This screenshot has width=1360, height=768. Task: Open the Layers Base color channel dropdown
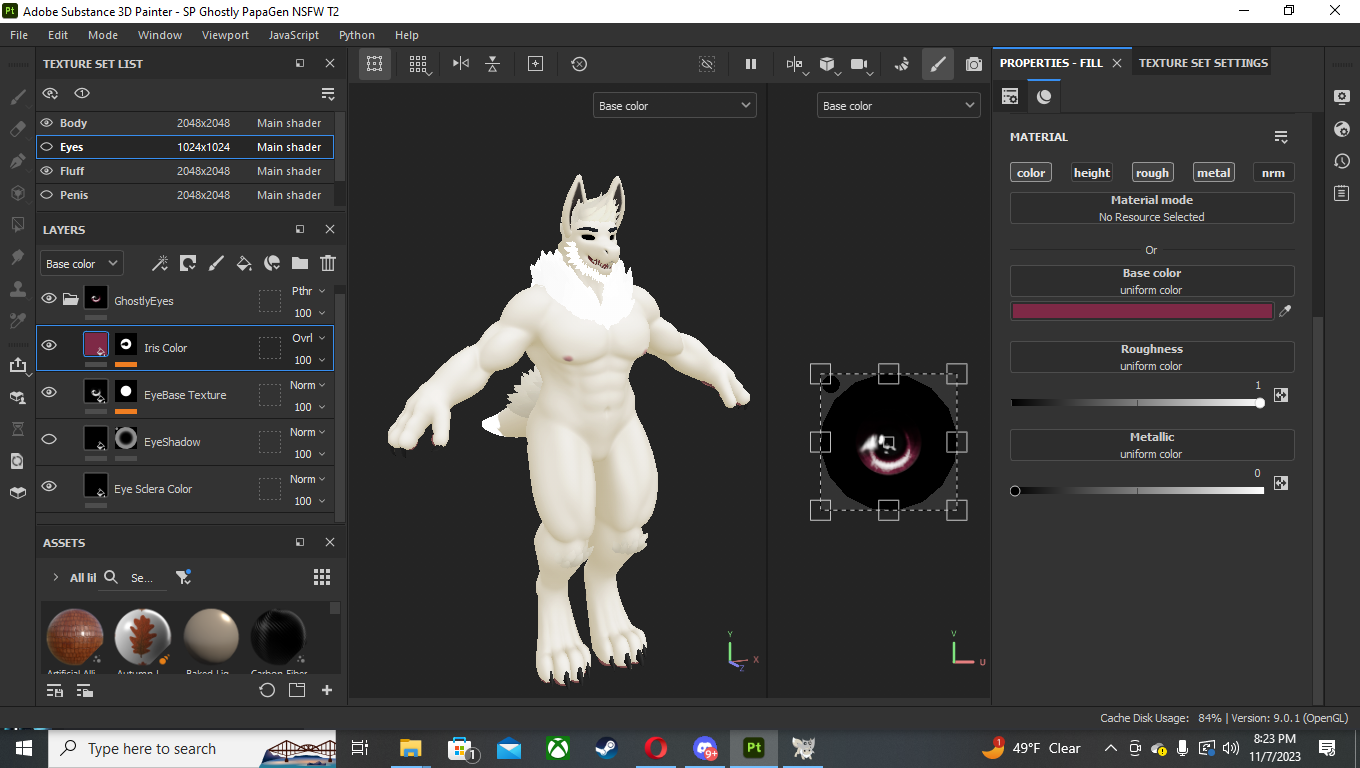point(82,264)
